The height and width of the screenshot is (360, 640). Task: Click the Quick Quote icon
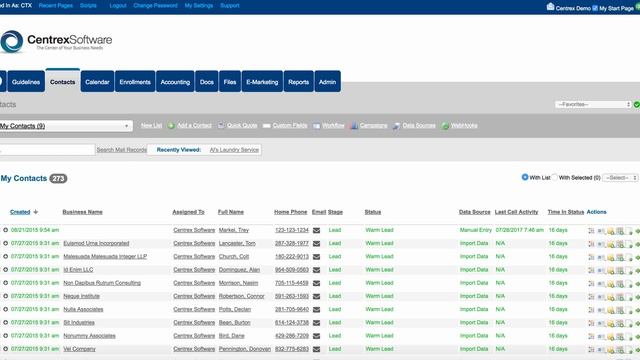coord(221,125)
